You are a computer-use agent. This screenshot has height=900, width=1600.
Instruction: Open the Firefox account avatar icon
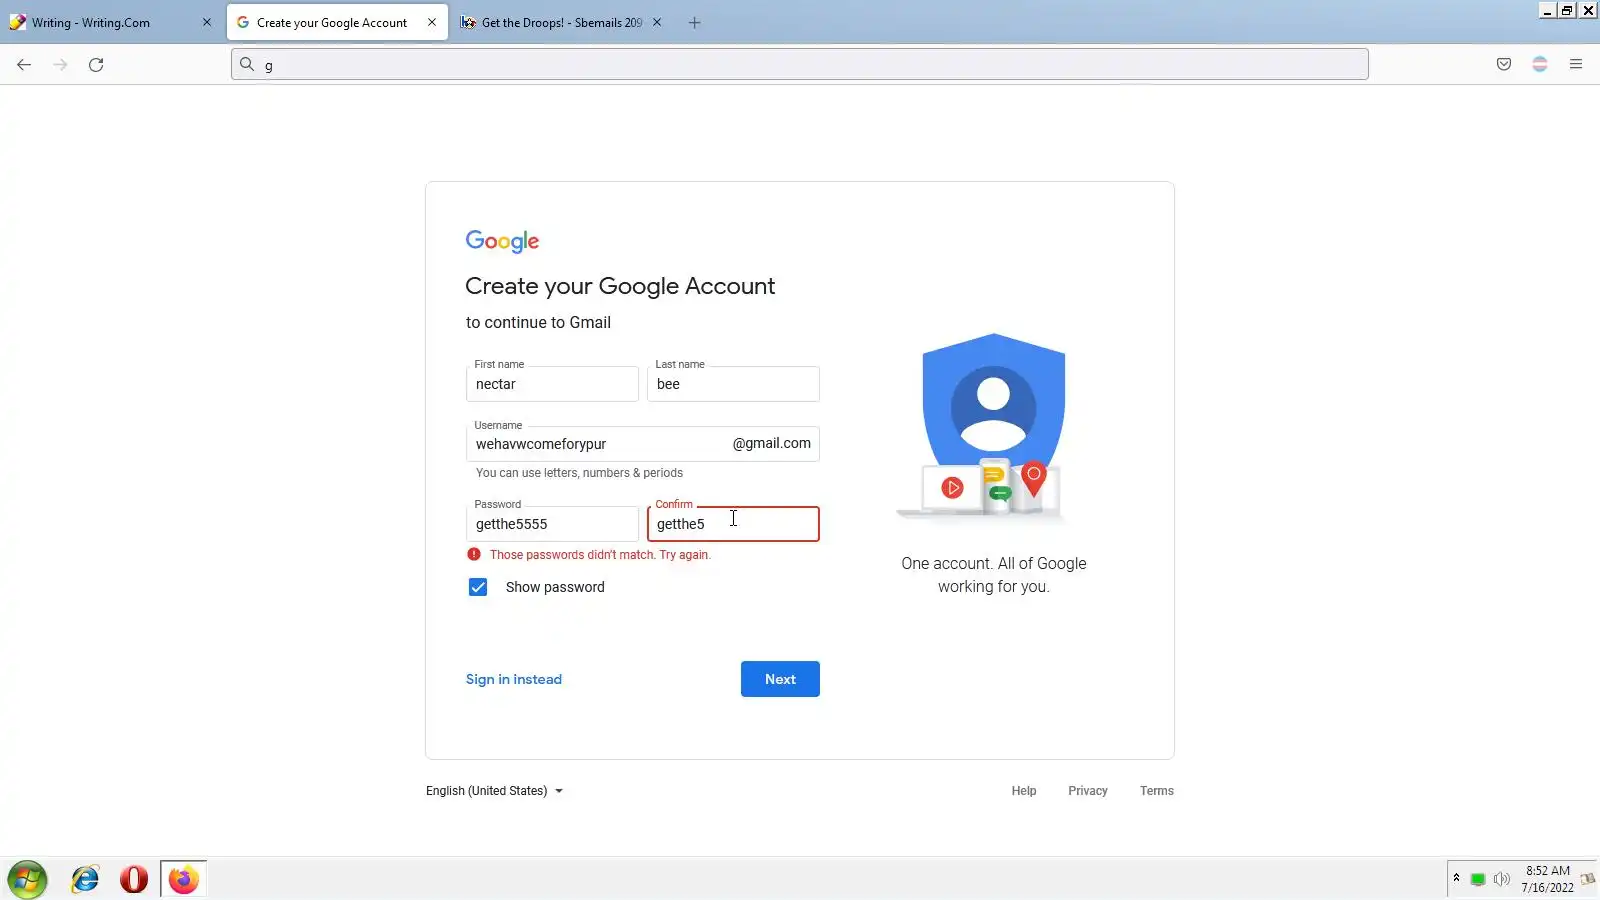tap(1540, 65)
